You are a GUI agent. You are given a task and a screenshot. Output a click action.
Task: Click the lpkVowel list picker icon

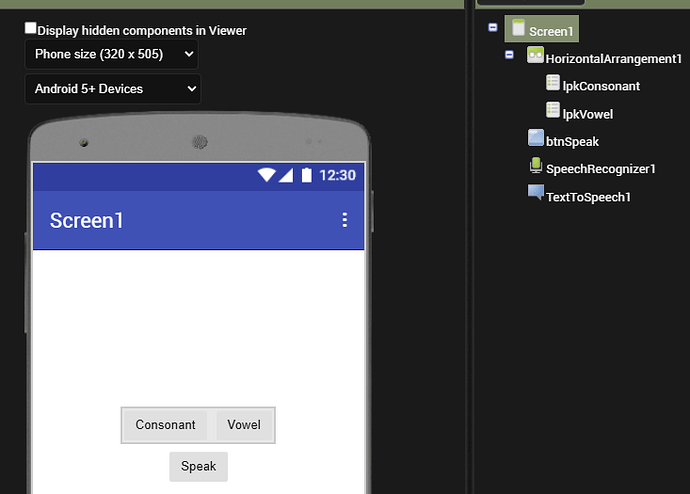click(x=552, y=113)
